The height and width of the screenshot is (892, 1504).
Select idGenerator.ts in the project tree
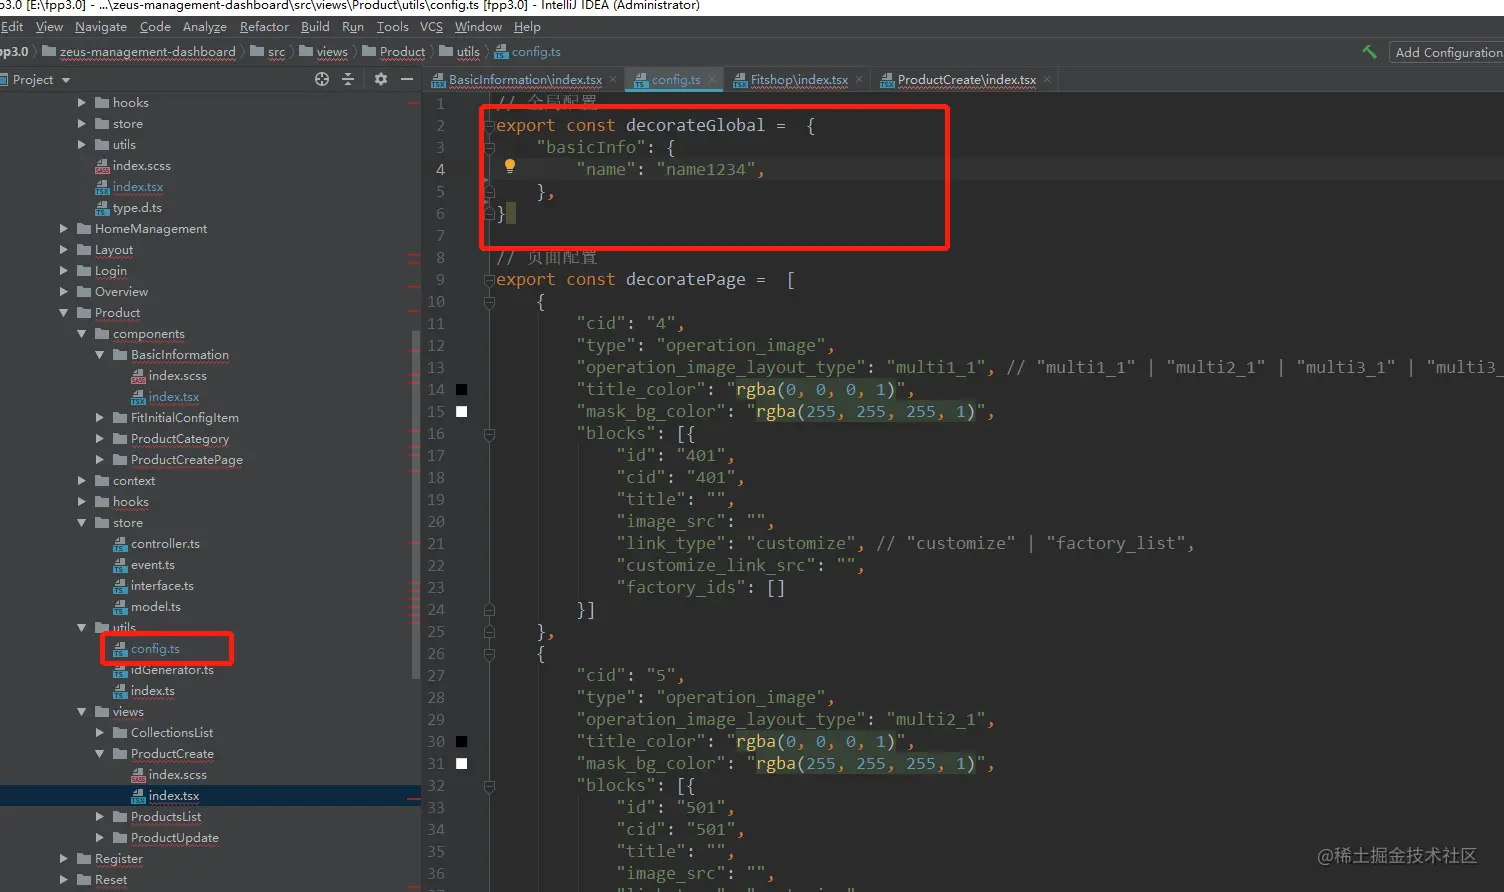[x=172, y=670]
